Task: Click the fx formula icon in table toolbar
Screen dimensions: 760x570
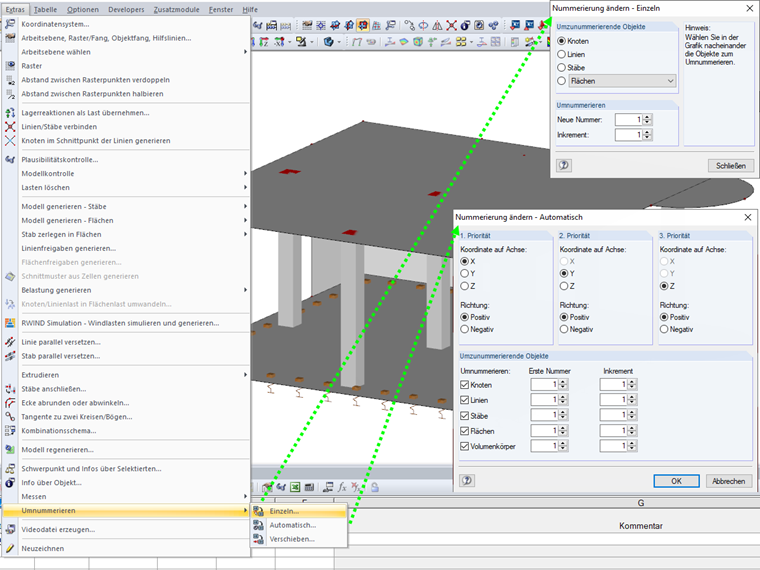Action: point(342,487)
